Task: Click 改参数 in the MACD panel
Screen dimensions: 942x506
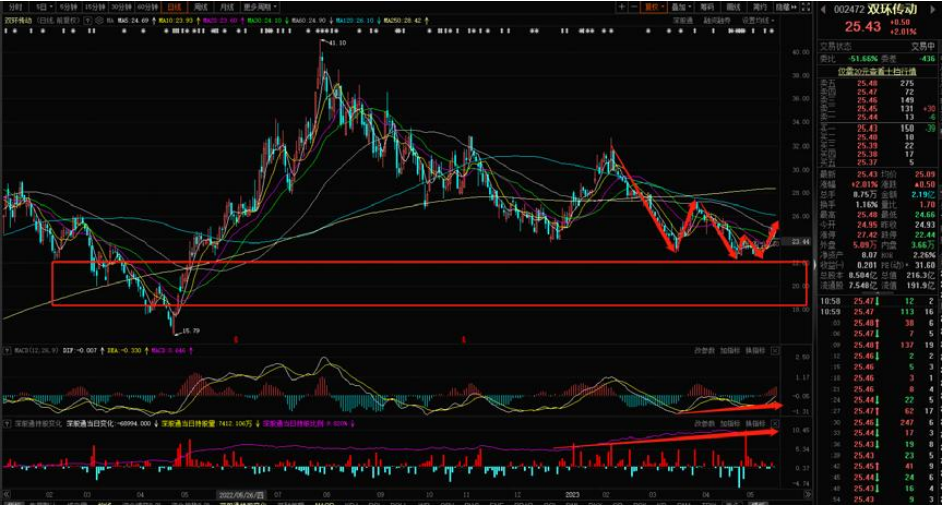Action: [x=703, y=351]
